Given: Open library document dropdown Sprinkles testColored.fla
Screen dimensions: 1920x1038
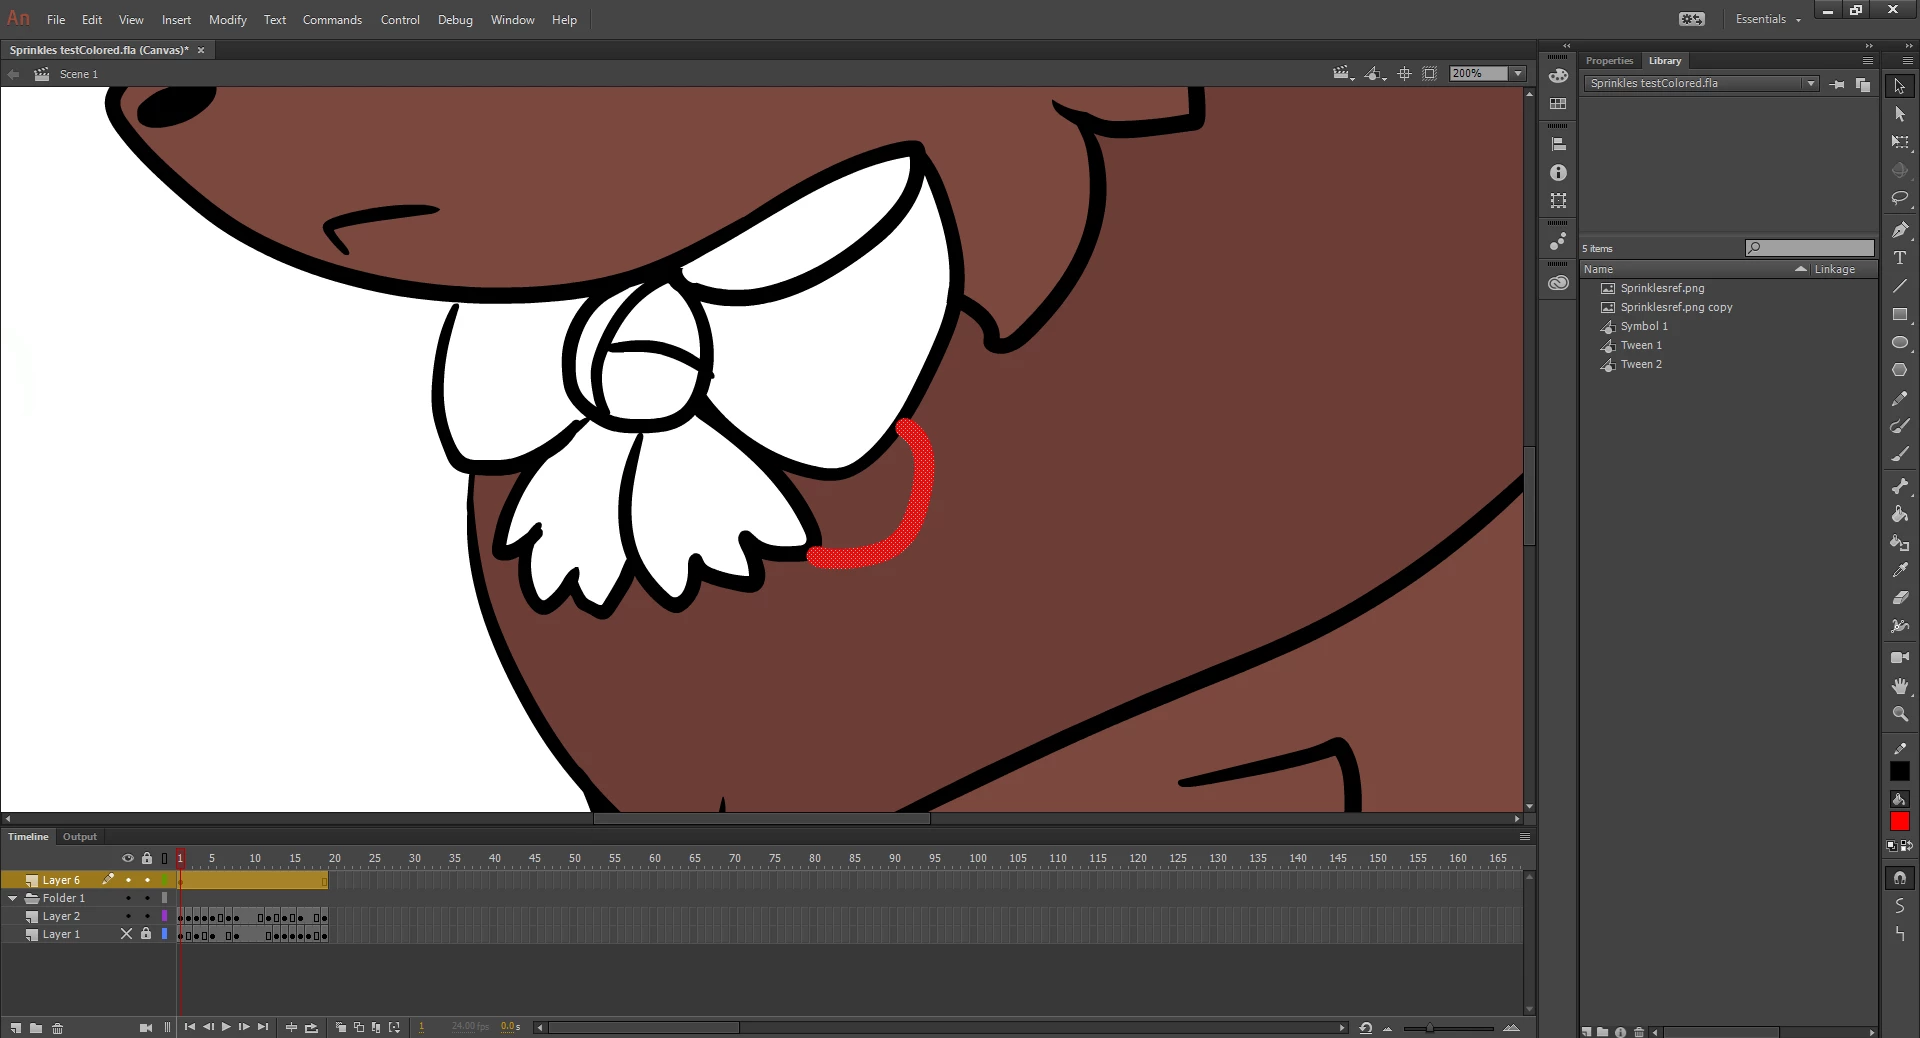Looking at the screenshot, I should pos(1701,84).
